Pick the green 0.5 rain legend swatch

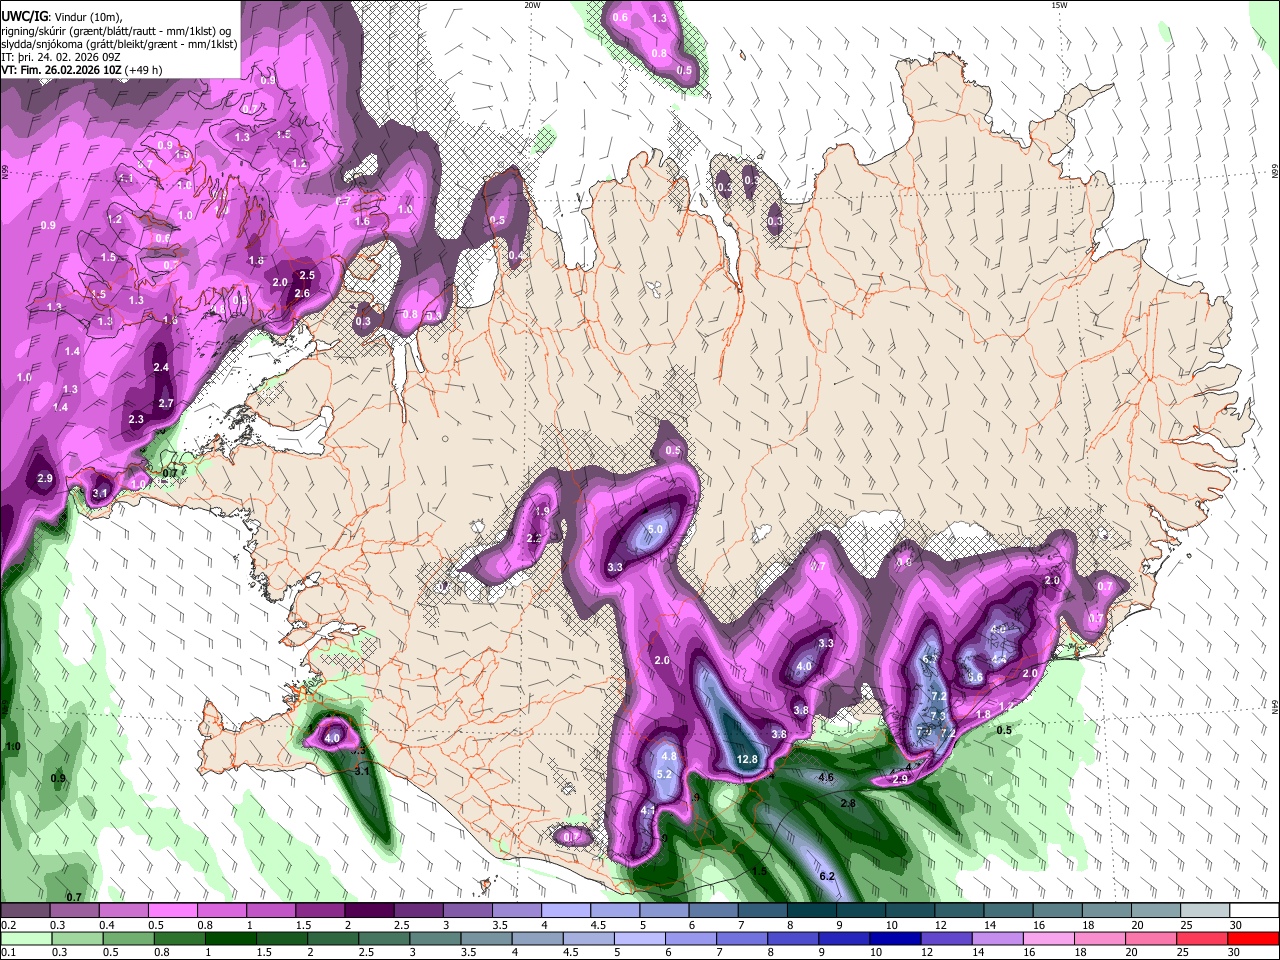point(129,938)
